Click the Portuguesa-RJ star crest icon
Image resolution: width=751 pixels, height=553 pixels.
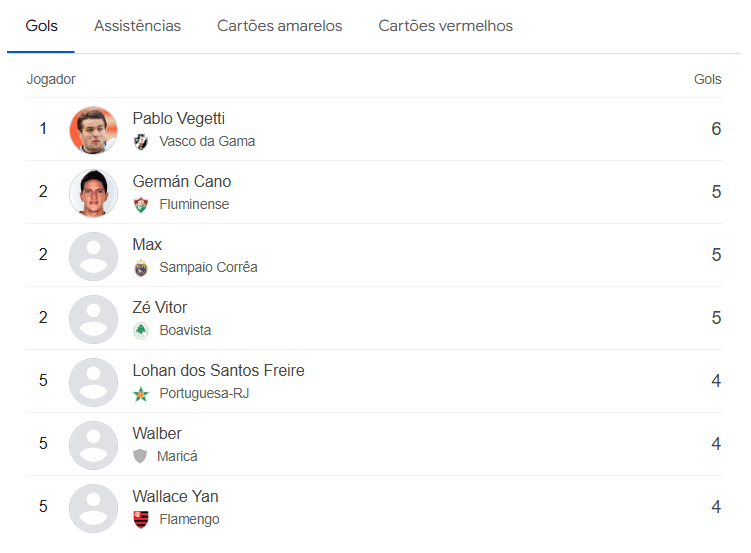(x=141, y=394)
